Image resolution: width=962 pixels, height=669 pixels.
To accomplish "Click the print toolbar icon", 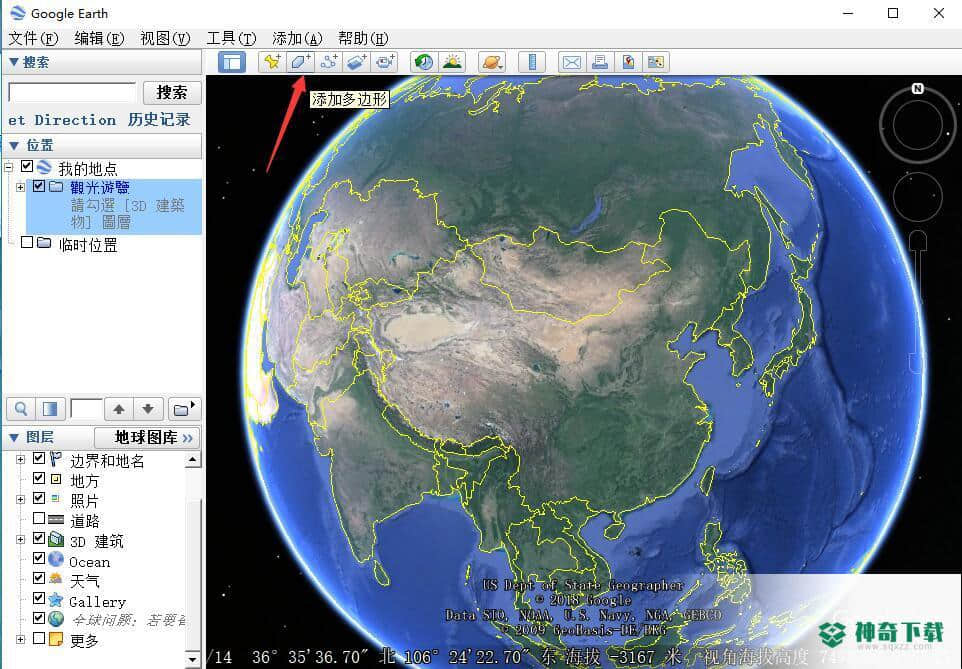I will pyautogui.click(x=599, y=62).
